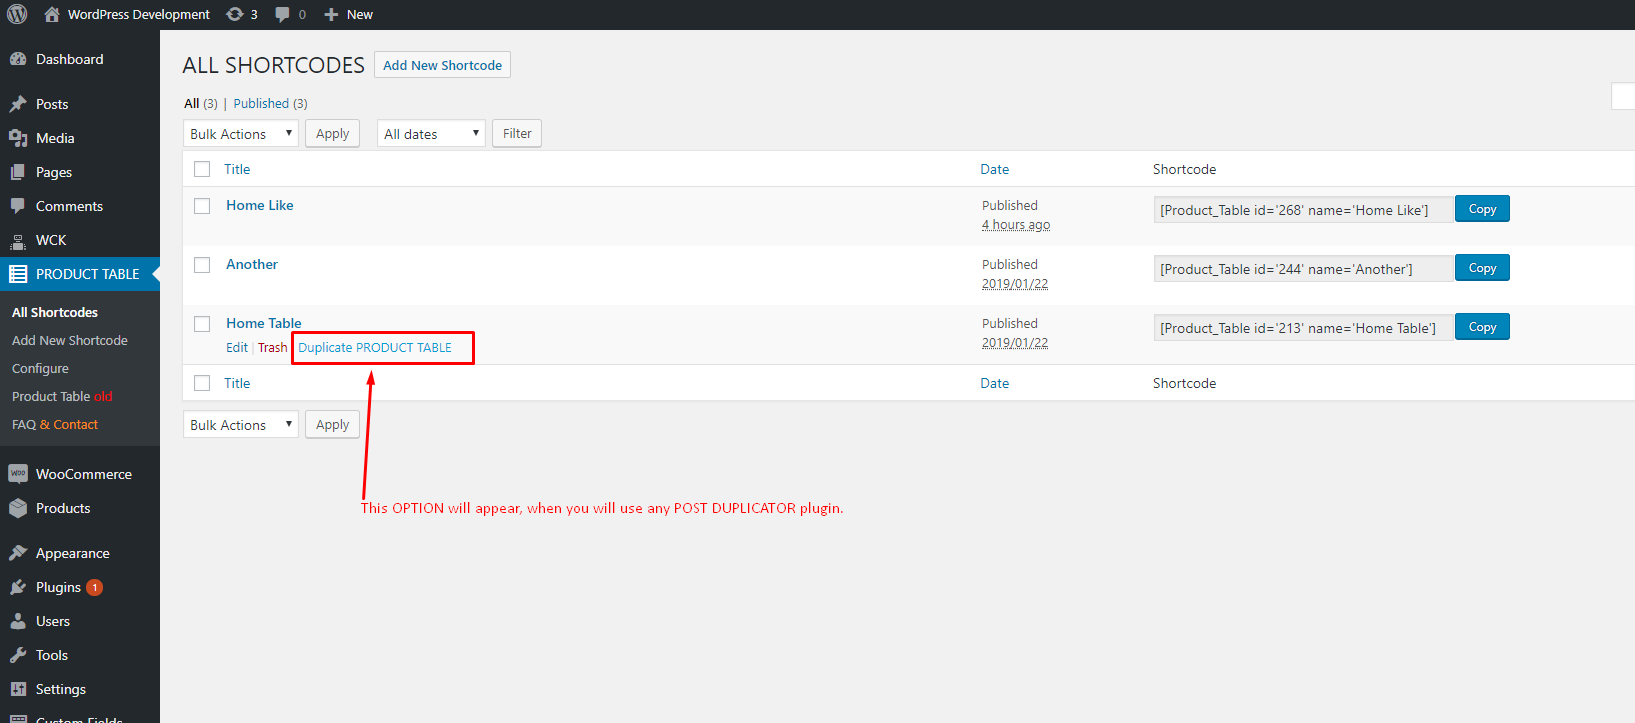Open the Tools wrench icon in sidebar

(18, 655)
